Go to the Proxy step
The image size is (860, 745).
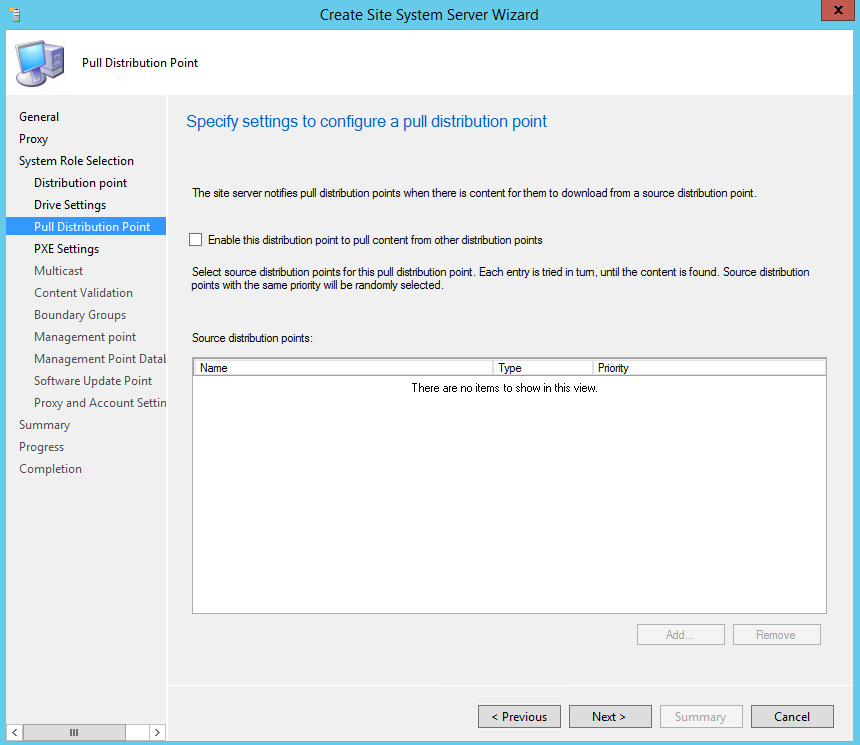point(33,139)
